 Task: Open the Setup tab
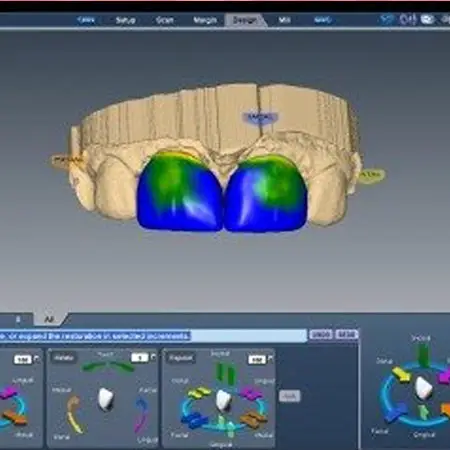(125, 20)
